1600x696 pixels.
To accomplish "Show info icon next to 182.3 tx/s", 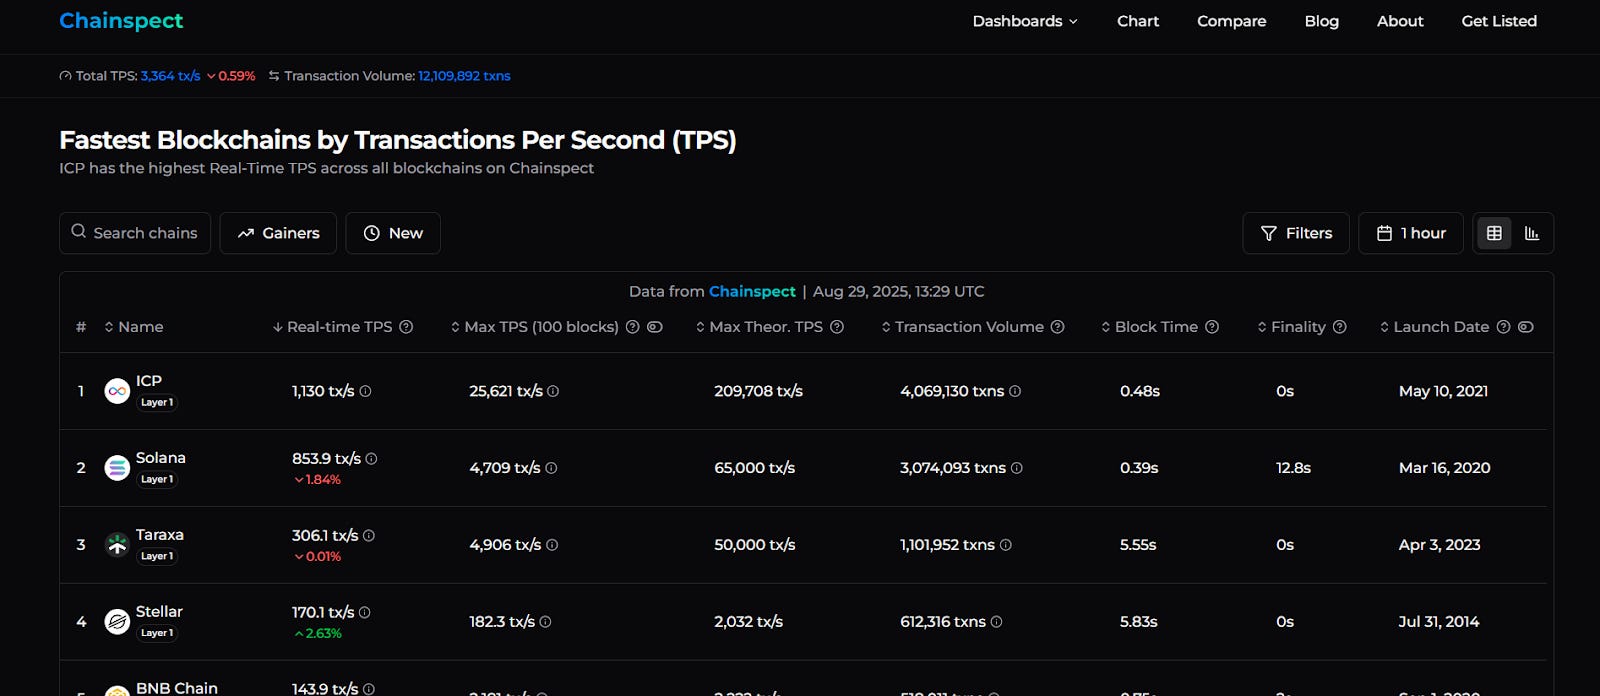I will 545,622.
